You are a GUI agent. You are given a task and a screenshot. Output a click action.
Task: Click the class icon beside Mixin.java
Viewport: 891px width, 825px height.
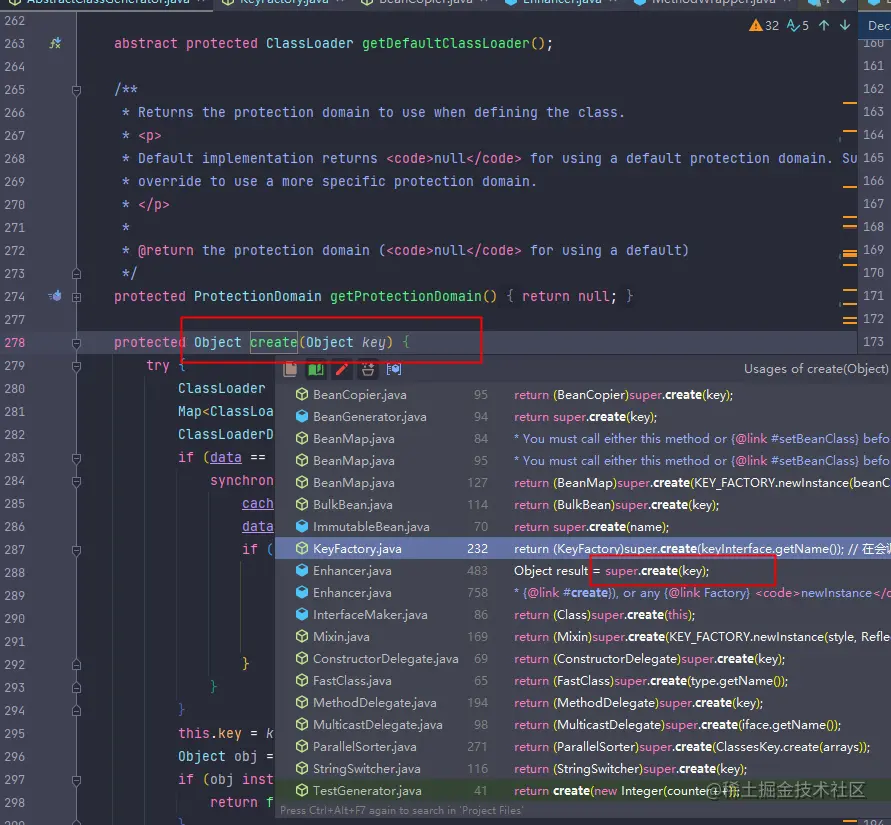302,636
